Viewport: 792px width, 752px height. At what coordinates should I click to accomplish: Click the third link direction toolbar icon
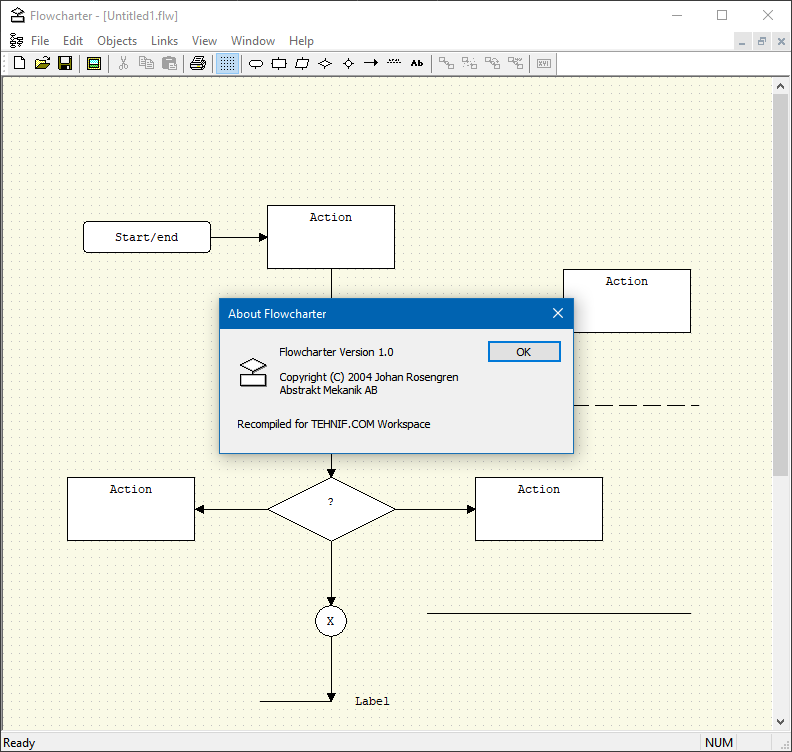492,63
